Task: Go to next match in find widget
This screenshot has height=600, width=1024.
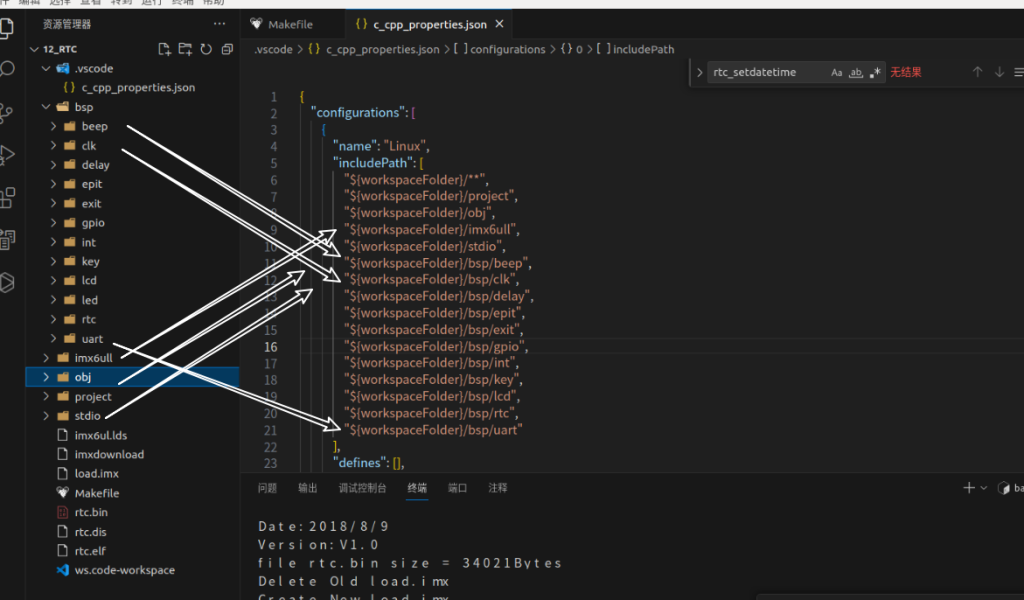Action: coord(999,72)
